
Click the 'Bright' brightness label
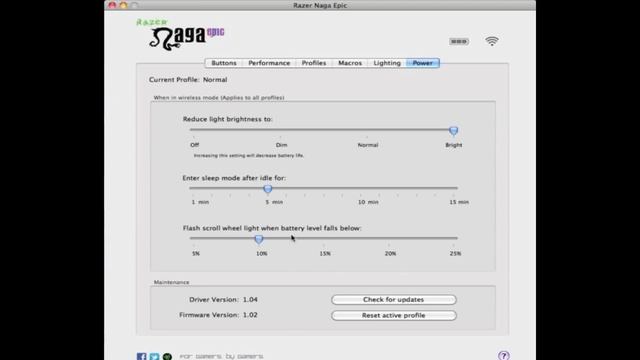(453, 145)
